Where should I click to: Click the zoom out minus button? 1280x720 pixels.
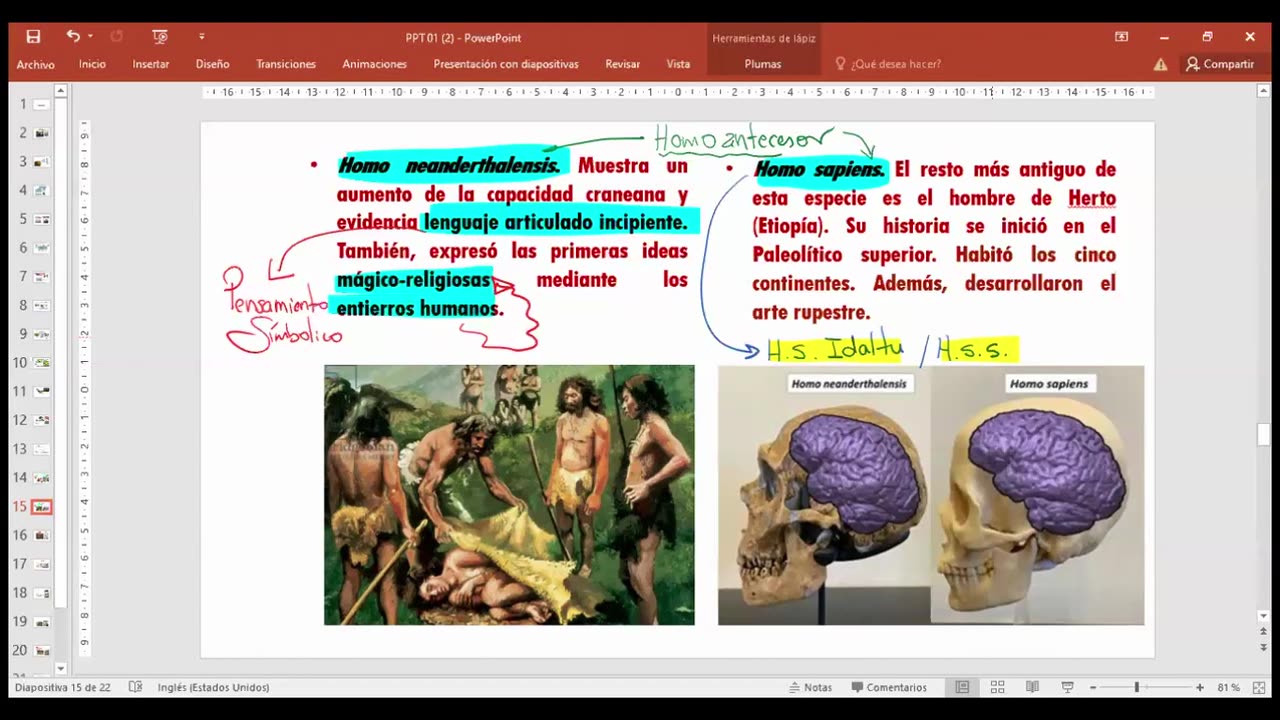1093,687
